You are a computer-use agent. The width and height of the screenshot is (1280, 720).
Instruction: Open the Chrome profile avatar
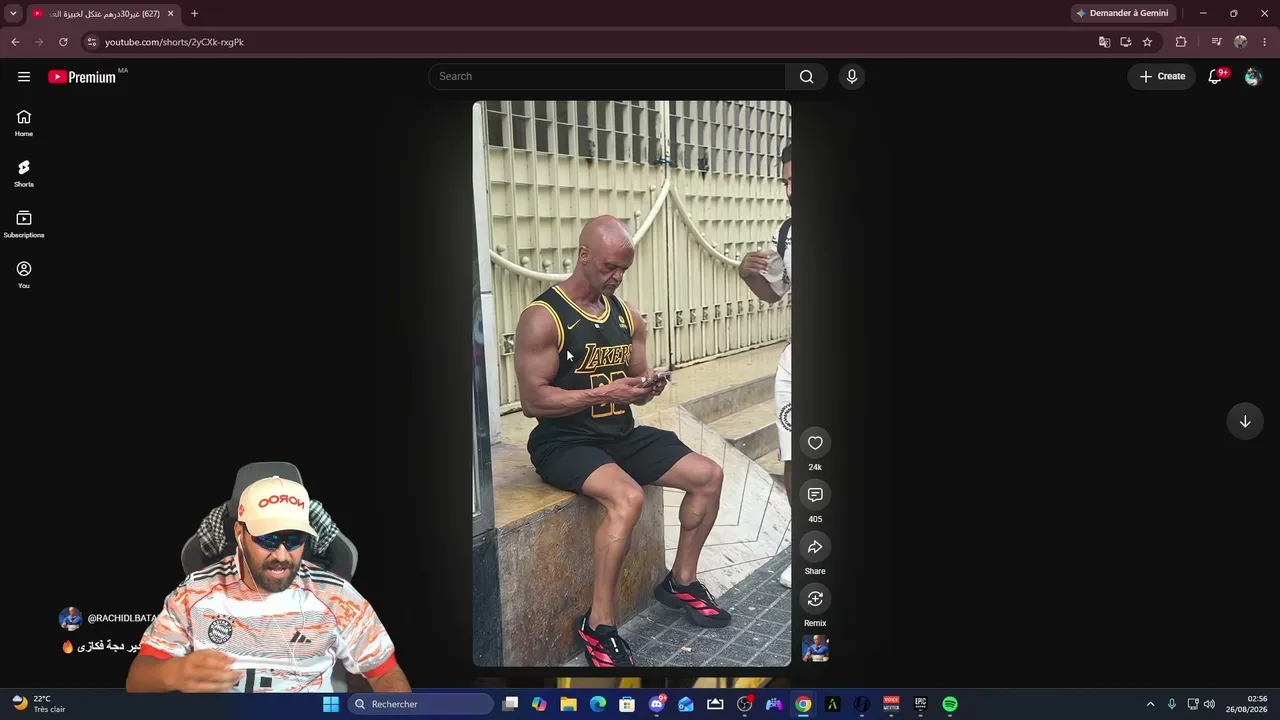tap(1241, 42)
